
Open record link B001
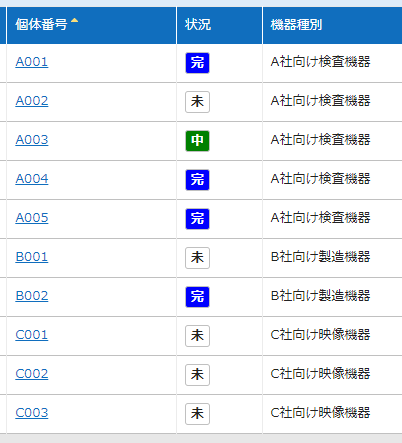tap(32, 257)
